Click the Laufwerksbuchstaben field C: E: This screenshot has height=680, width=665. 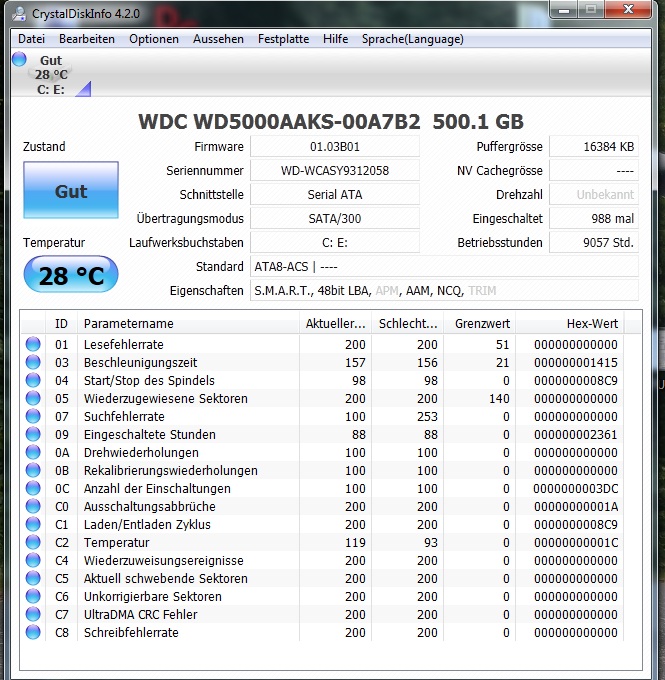tap(335, 242)
